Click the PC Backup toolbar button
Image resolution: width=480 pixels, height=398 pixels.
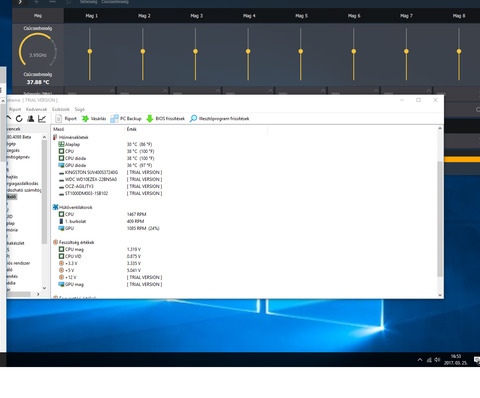[126, 118]
